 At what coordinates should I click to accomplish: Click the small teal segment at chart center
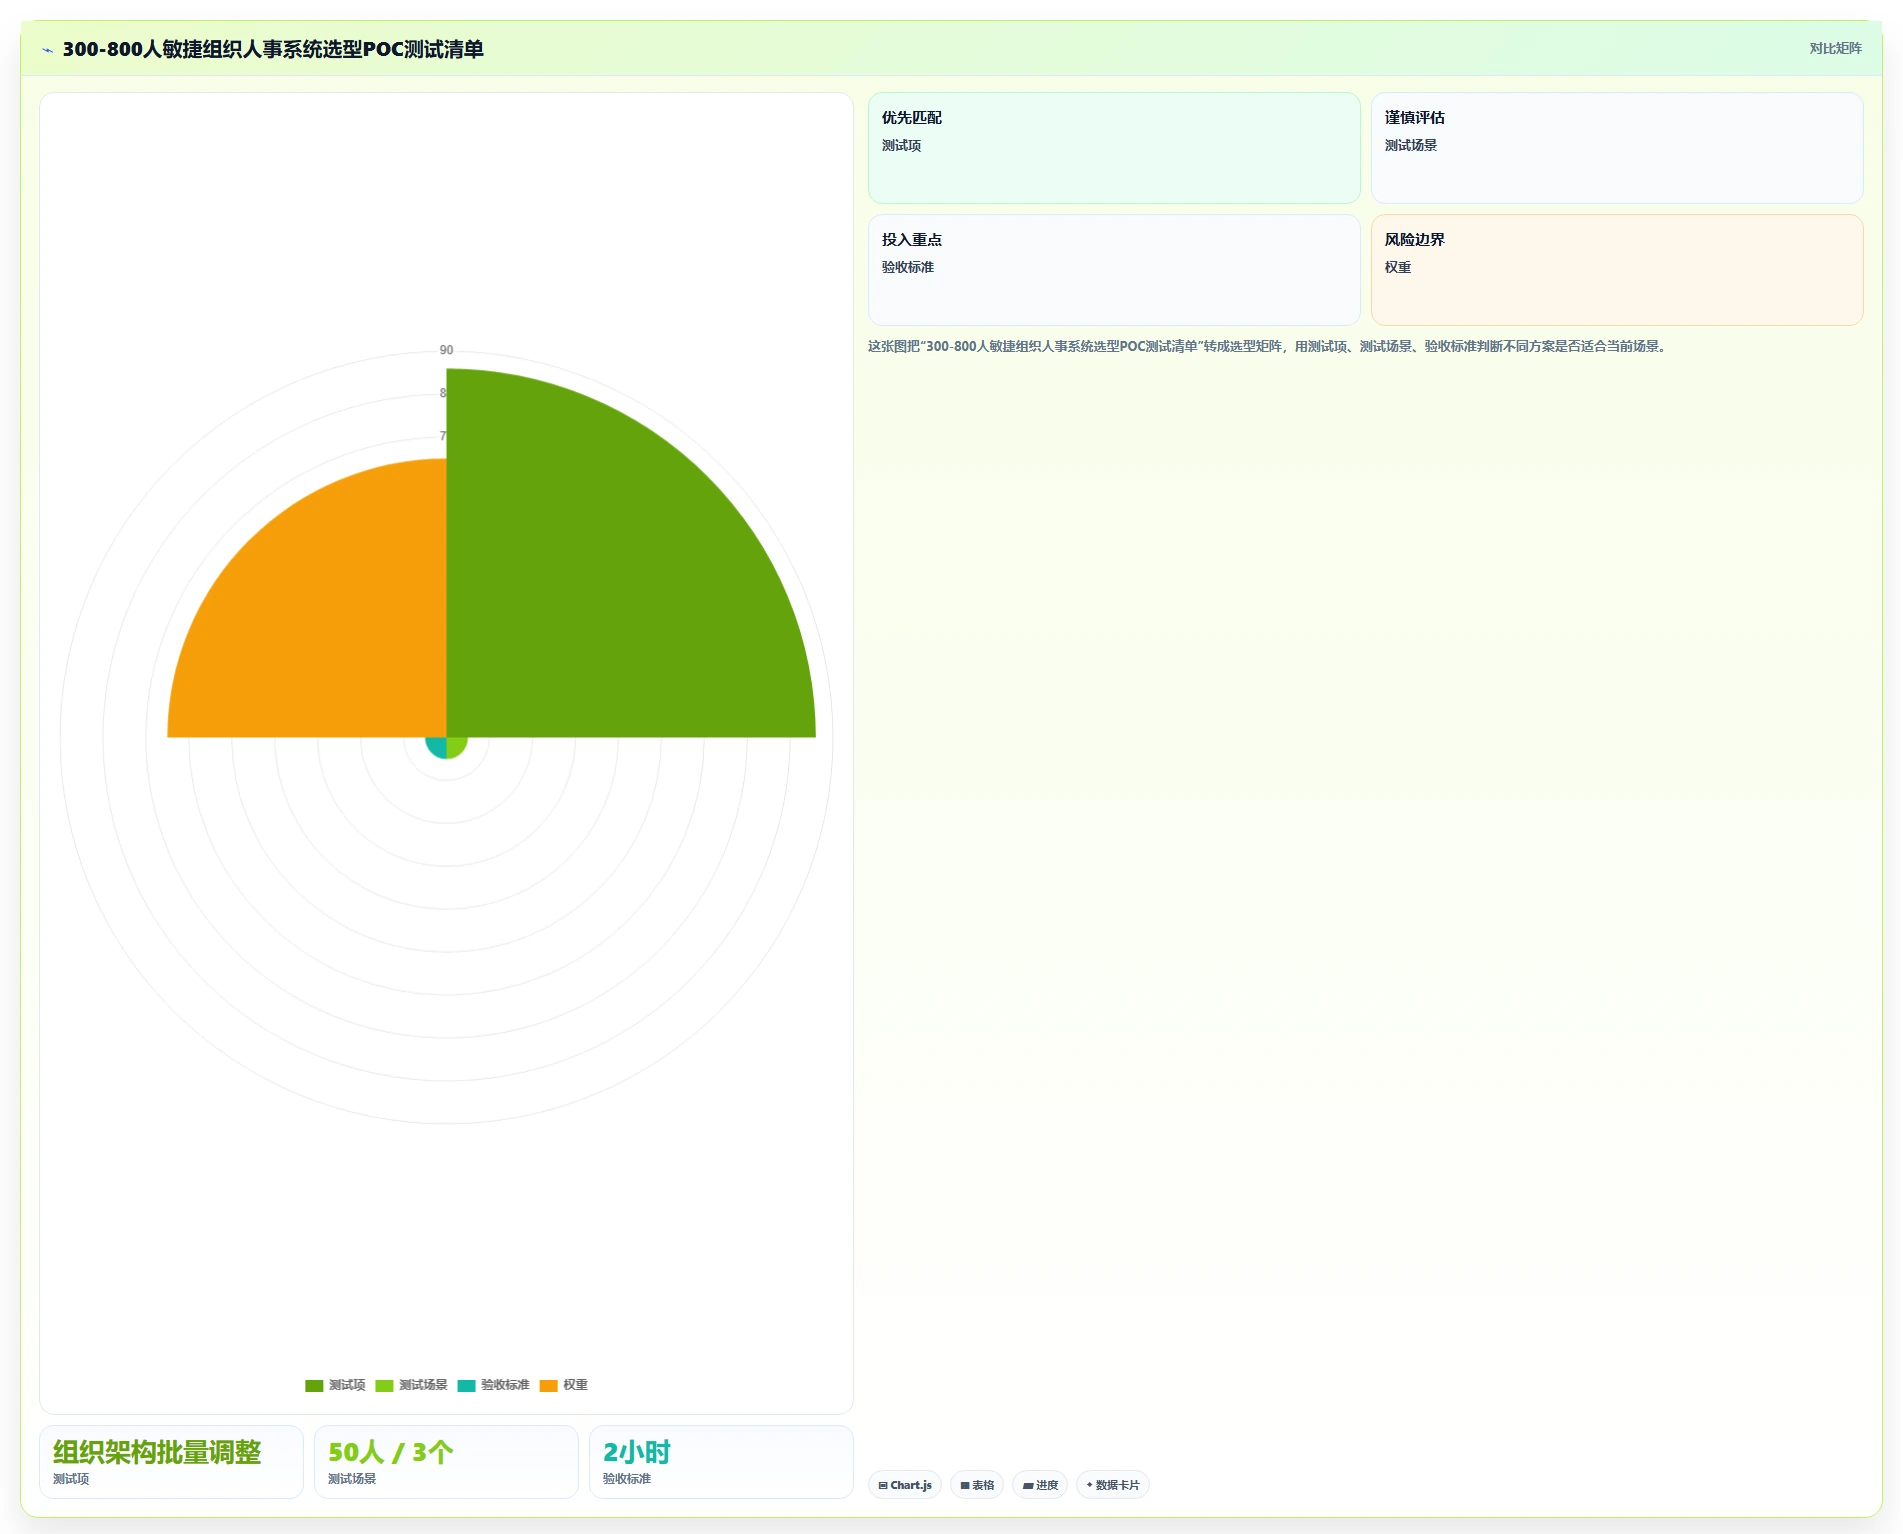coord(437,746)
